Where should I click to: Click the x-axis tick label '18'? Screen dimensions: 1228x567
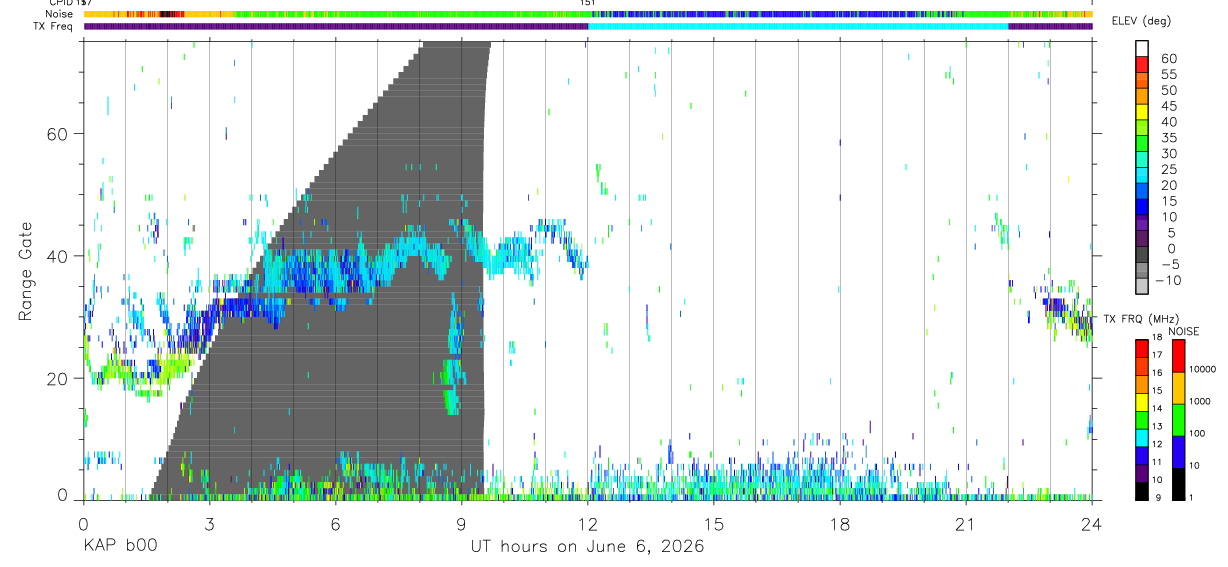[840, 524]
